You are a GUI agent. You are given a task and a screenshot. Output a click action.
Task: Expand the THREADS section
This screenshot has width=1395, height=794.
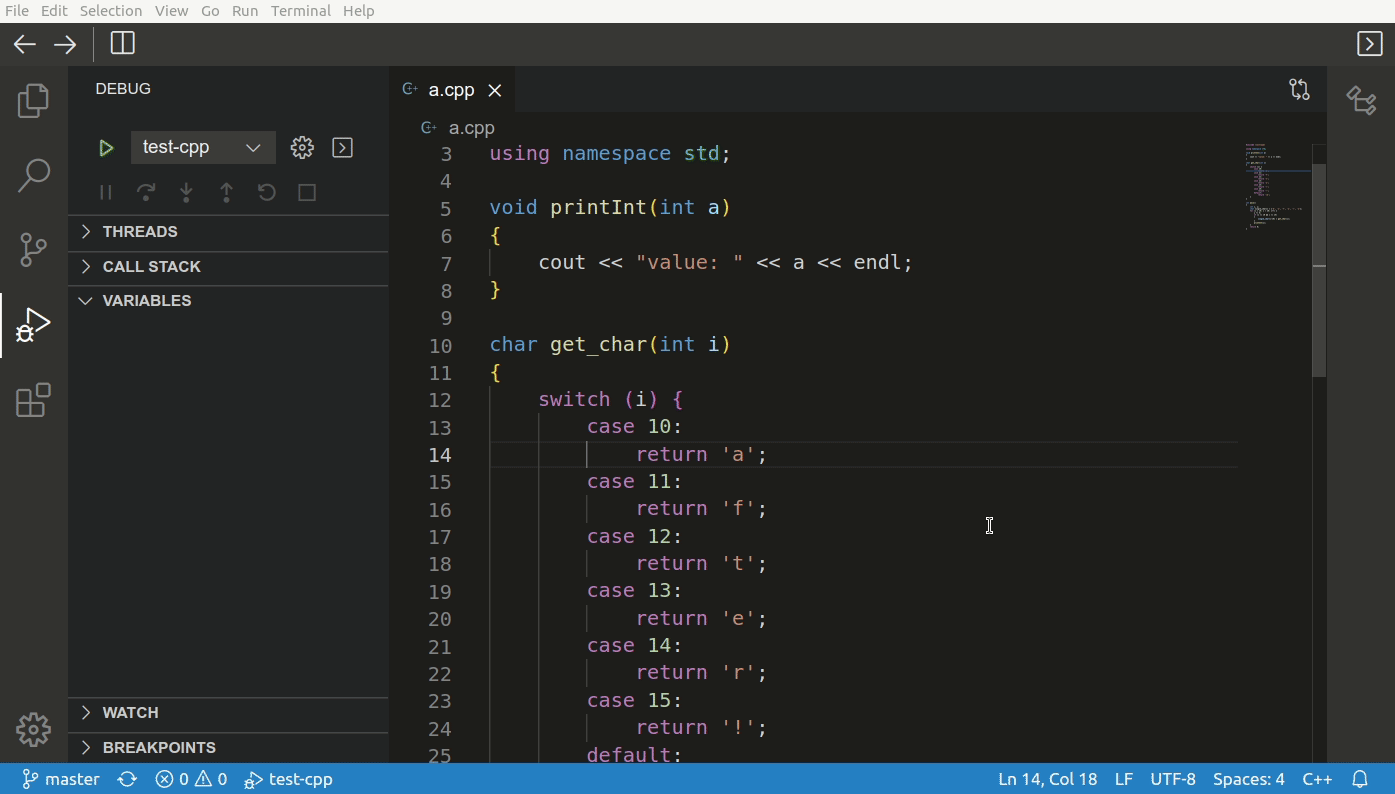pyautogui.click(x=228, y=231)
